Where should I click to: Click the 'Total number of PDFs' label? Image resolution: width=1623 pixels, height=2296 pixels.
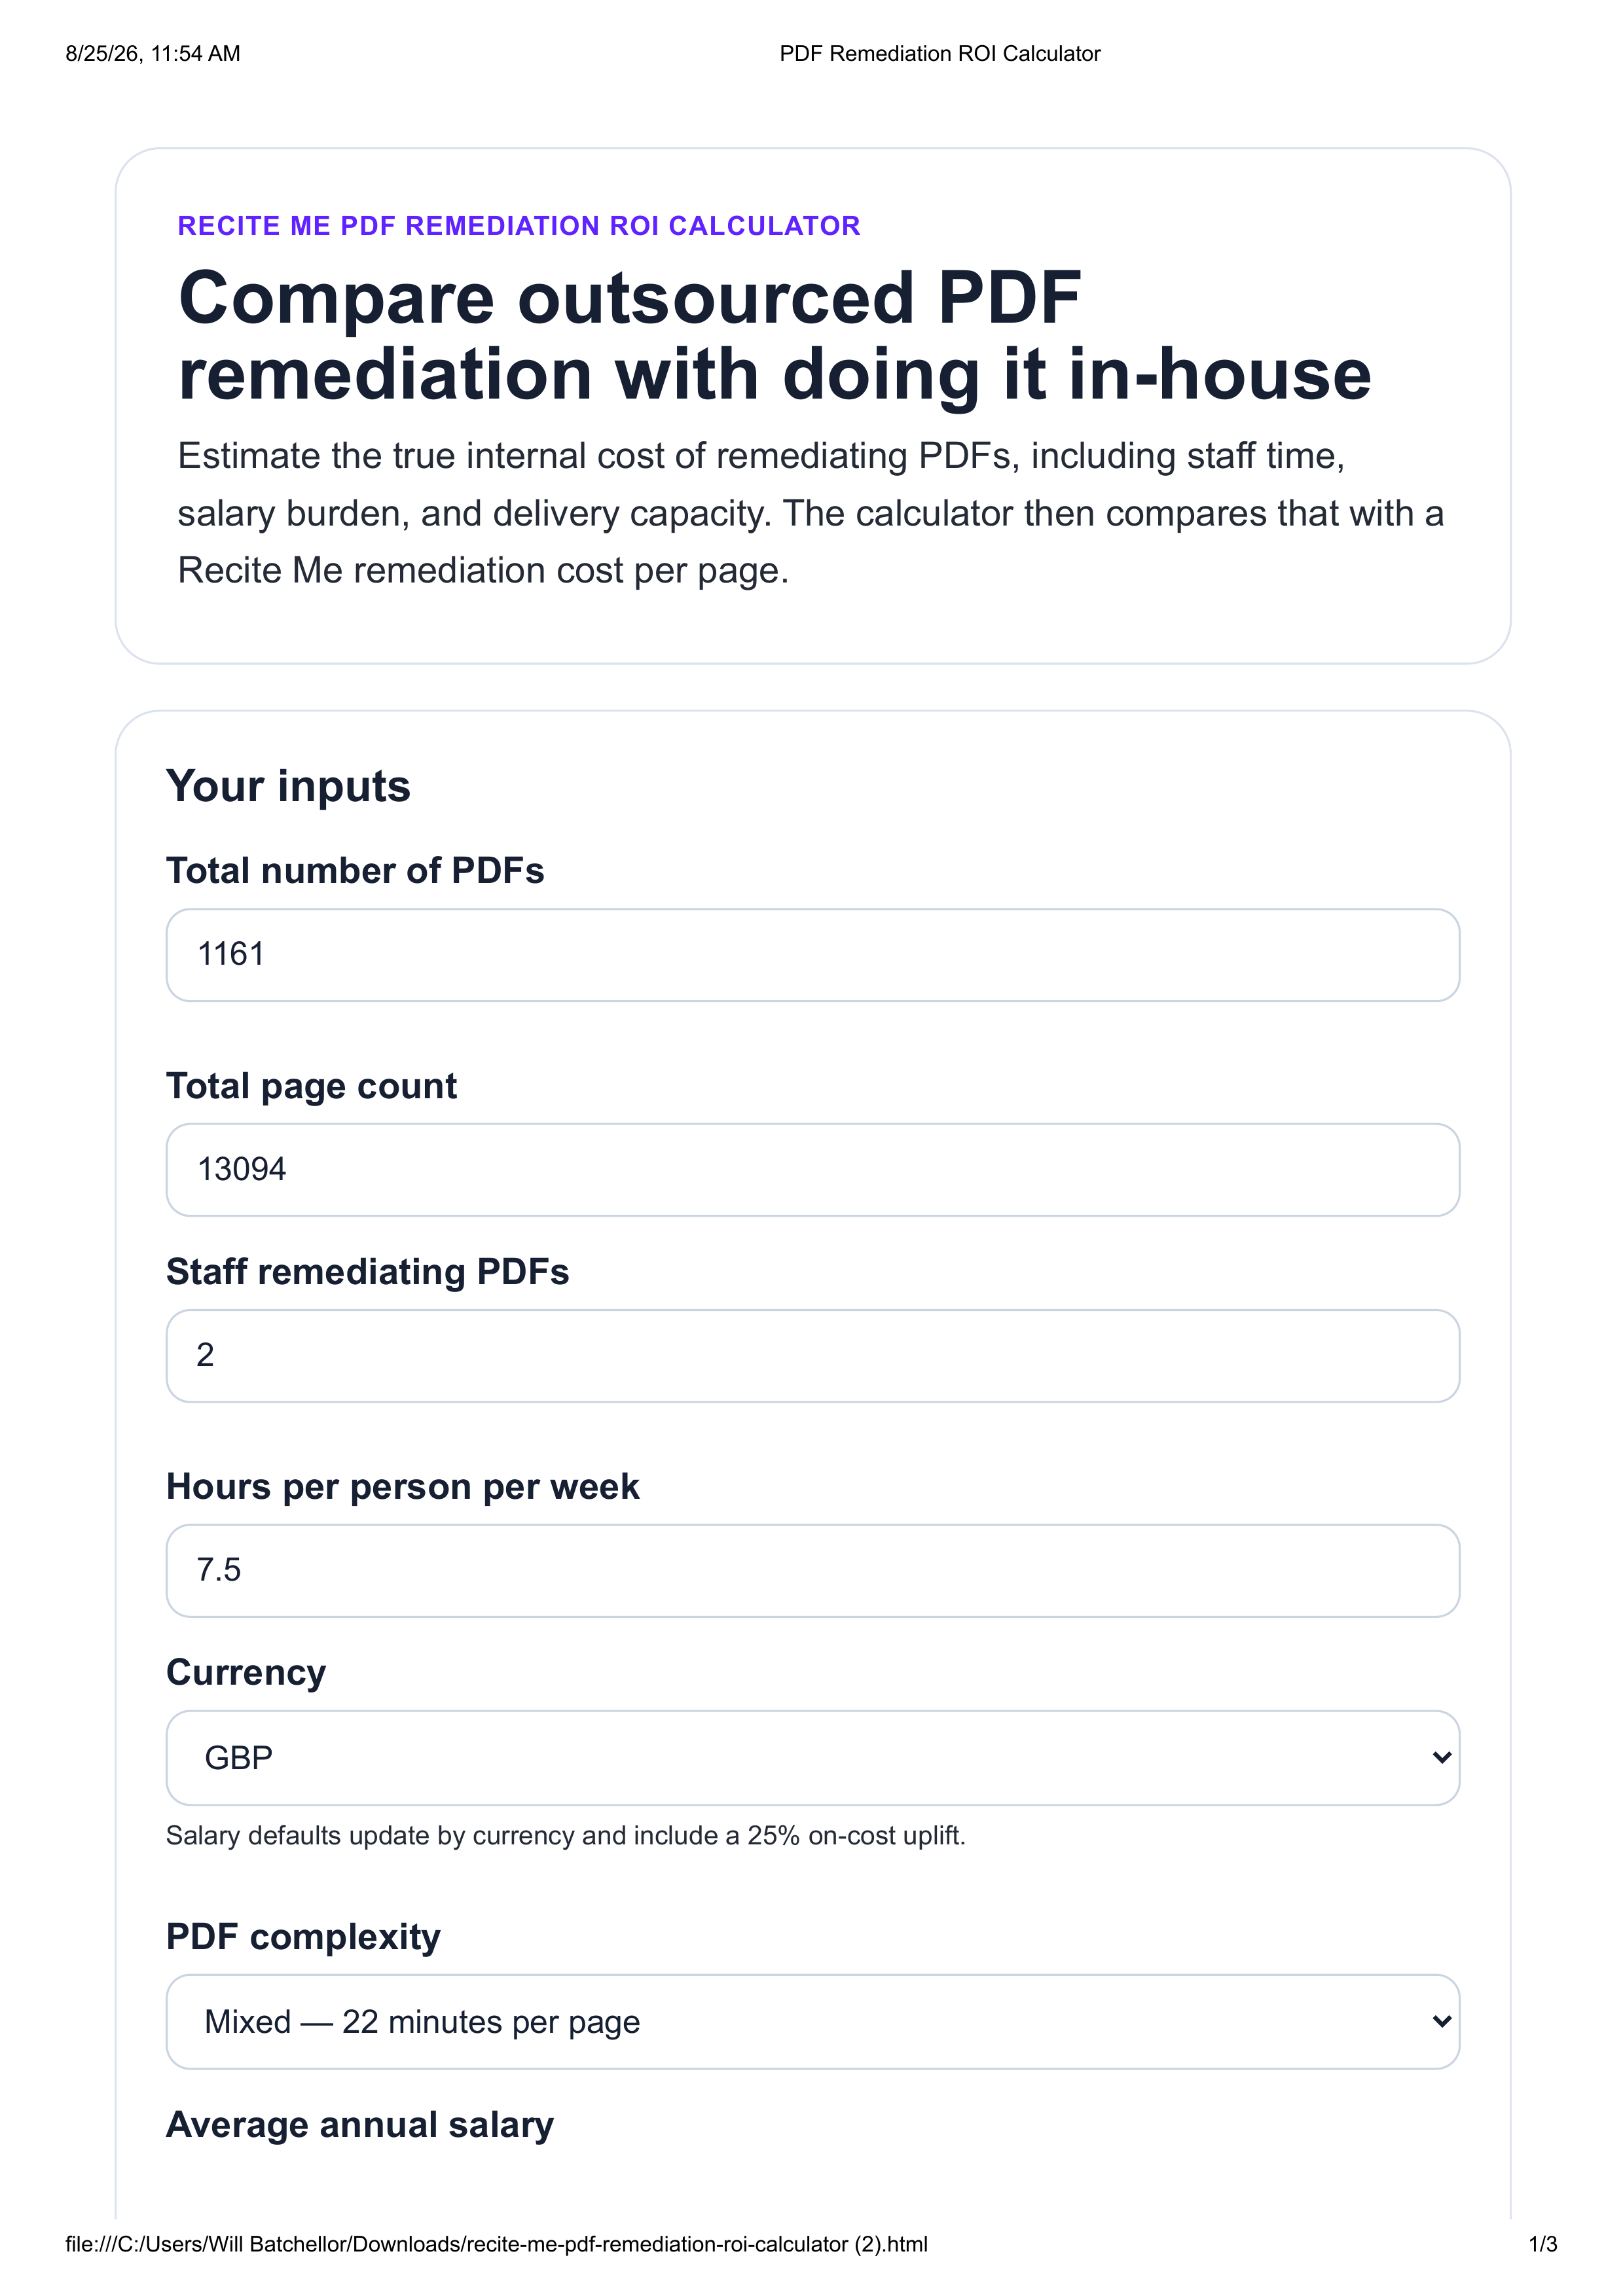point(355,871)
